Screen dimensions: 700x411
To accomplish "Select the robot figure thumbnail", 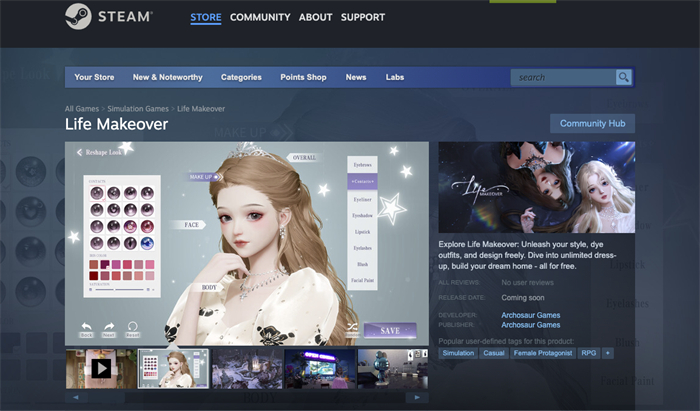I will tap(393, 369).
